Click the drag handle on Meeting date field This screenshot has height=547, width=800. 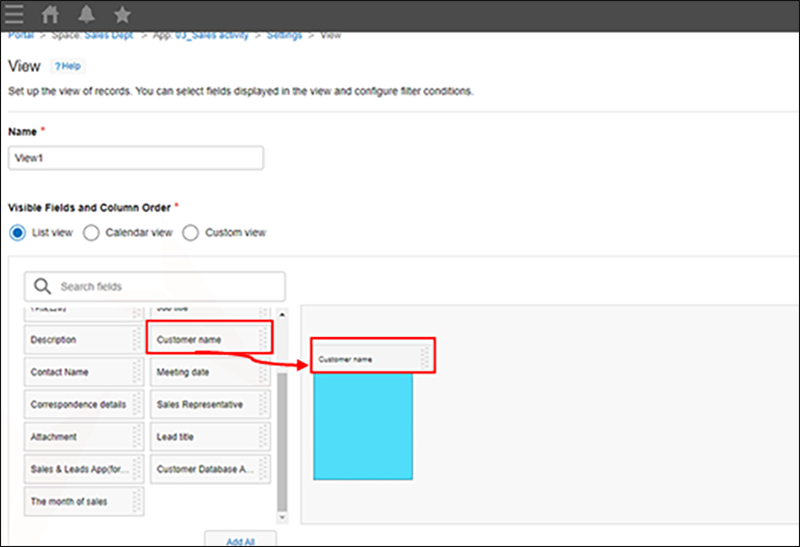click(x=264, y=372)
